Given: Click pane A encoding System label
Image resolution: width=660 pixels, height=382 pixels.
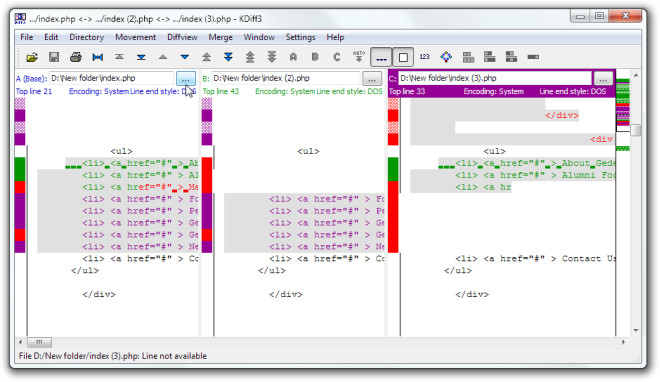Looking at the screenshot, I should pos(99,91).
